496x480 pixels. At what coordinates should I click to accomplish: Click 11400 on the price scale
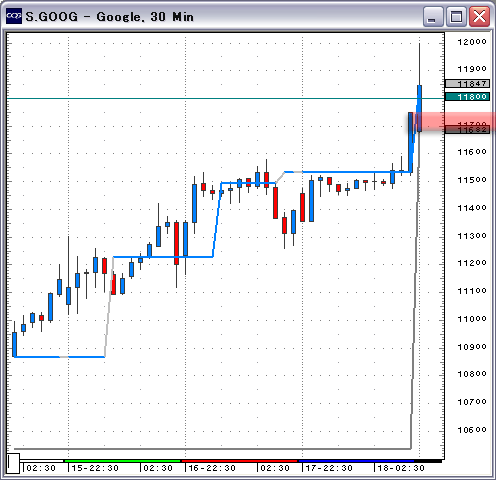pos(472,208)
